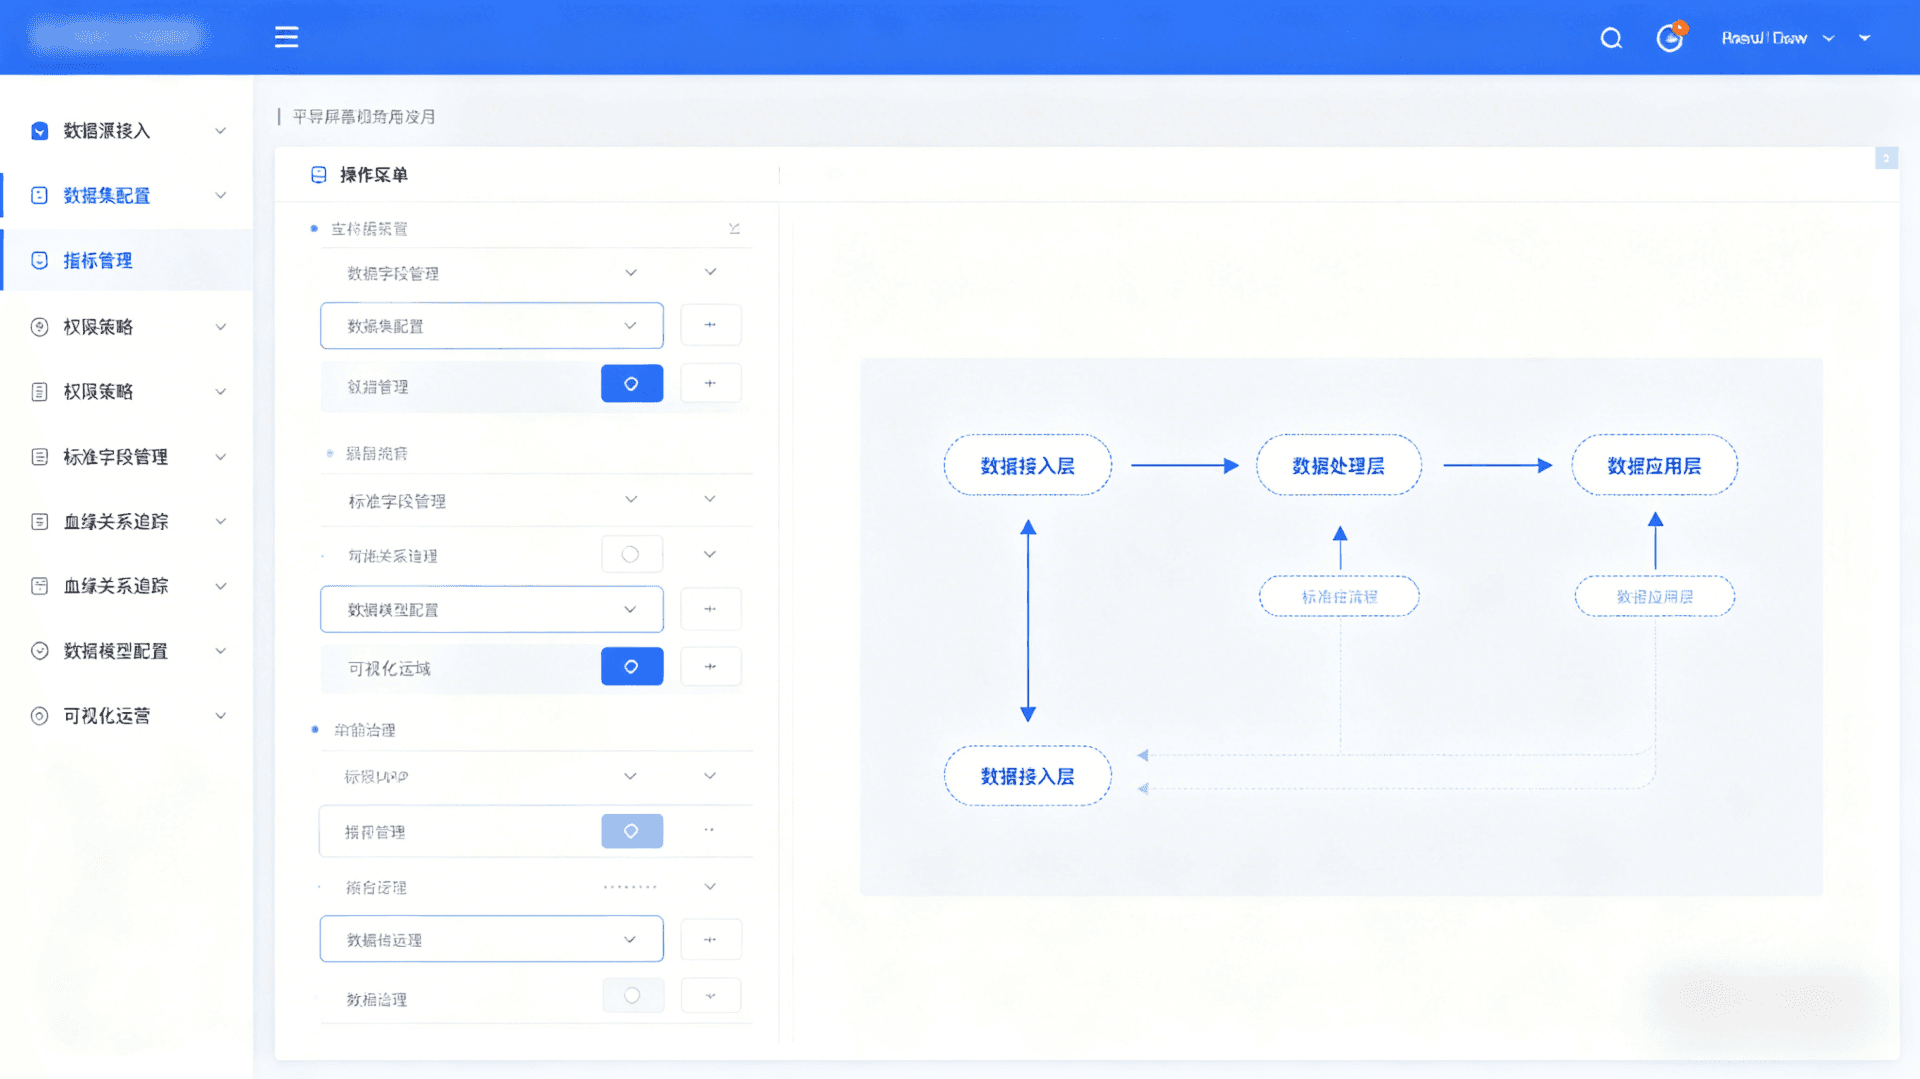Open search with the magnifier icon
This screenshot has height=1079, width=1920.
click(x=1610, y=38)
